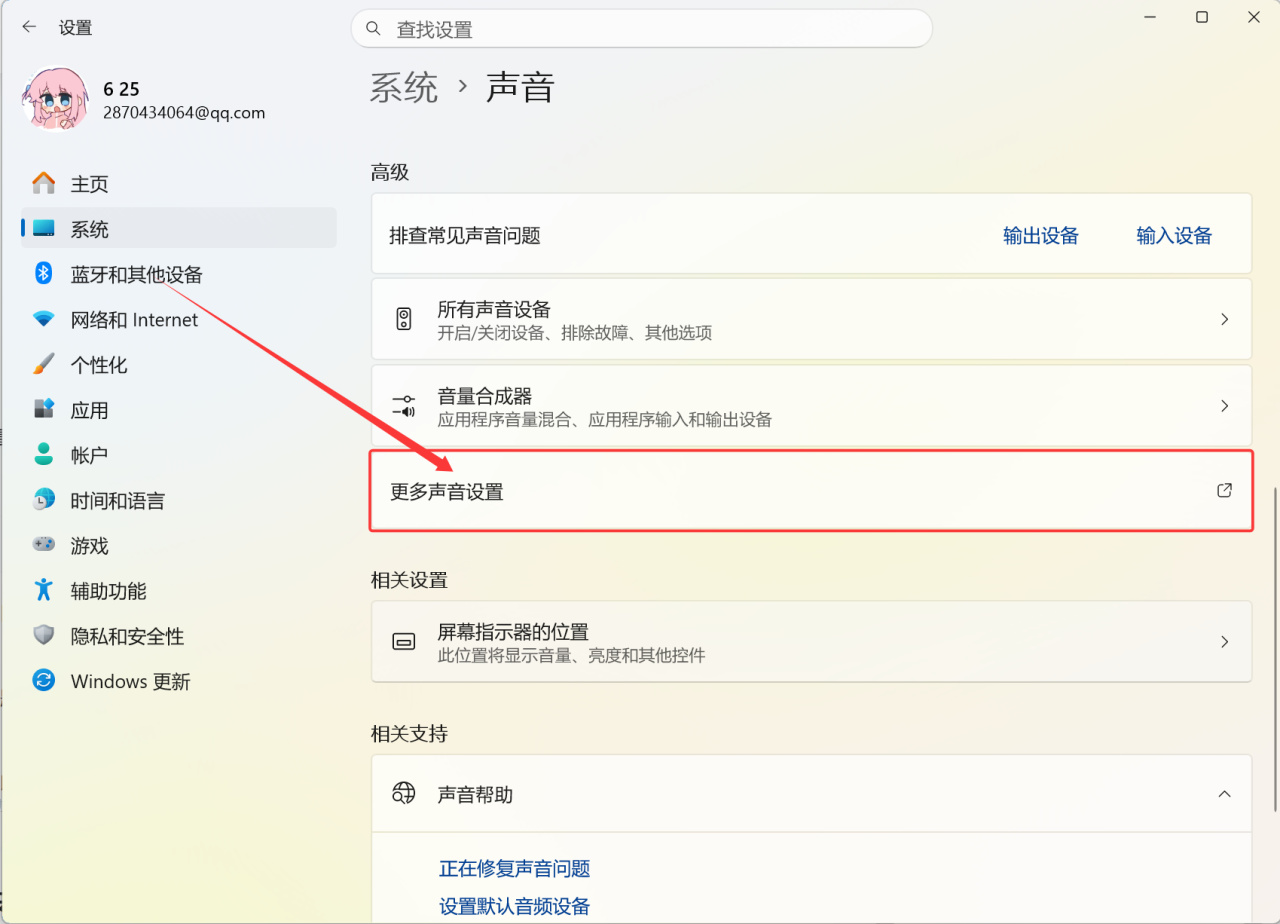Collapse the 声音帮助 section chevron
This screenshot has height=924, width=1280.
click(x=1224, y=794)
